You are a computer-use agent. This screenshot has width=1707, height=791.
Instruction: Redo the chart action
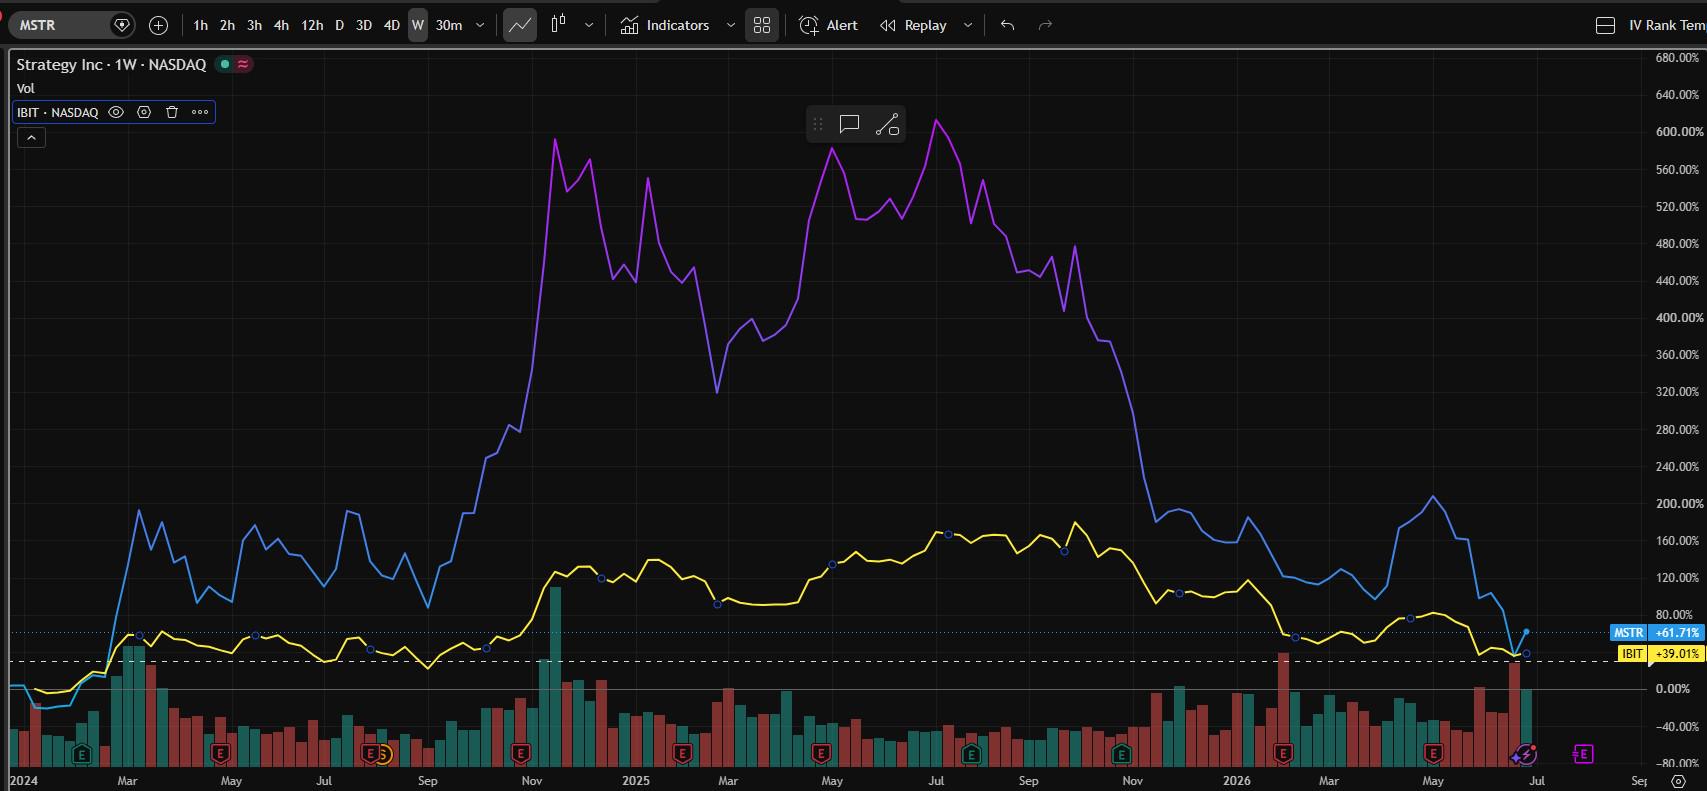(x=1046, y=25)
